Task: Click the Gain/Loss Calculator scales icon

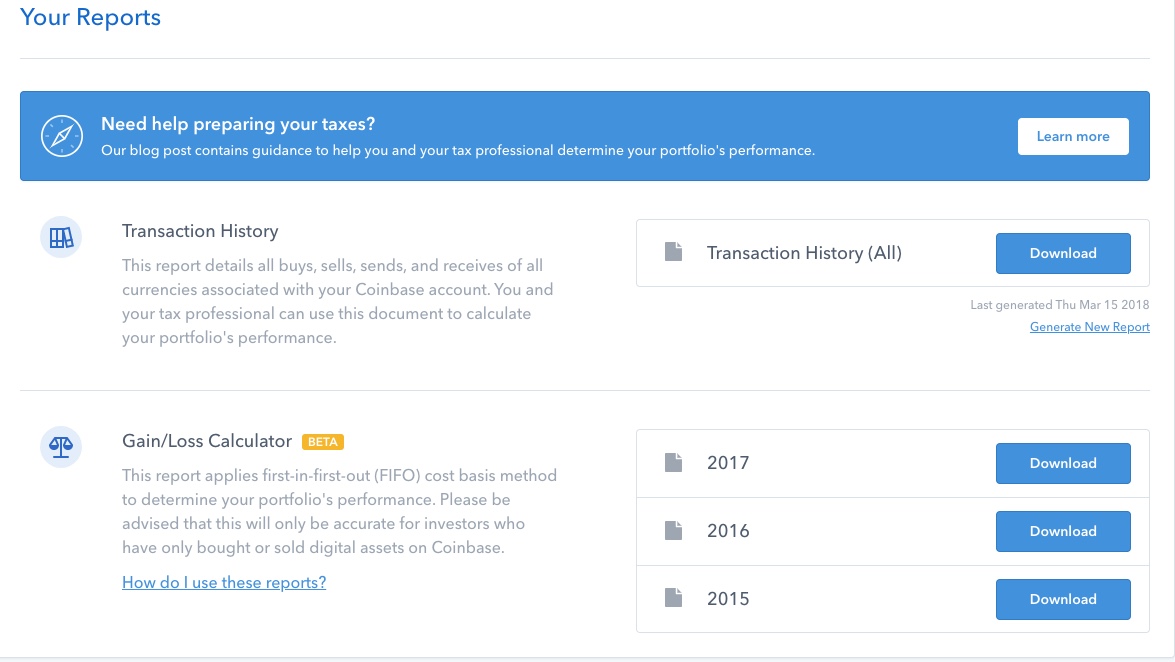Action: point(61,446)
